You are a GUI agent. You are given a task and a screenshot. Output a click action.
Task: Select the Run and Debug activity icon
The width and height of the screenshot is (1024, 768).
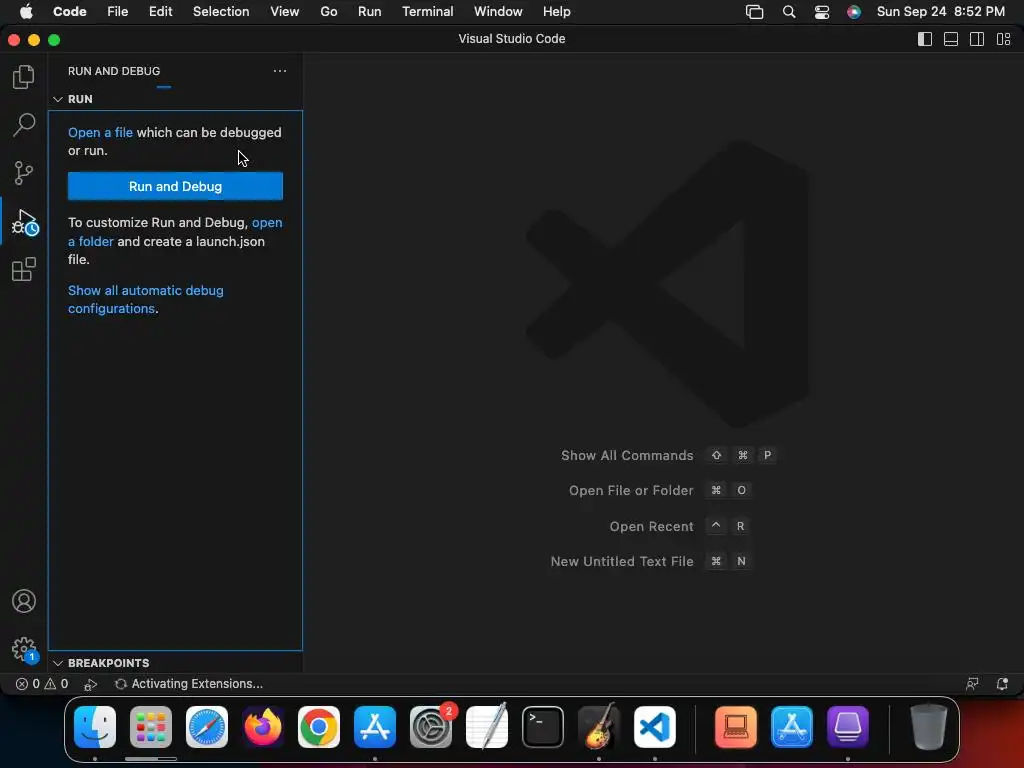coord(25,222)
